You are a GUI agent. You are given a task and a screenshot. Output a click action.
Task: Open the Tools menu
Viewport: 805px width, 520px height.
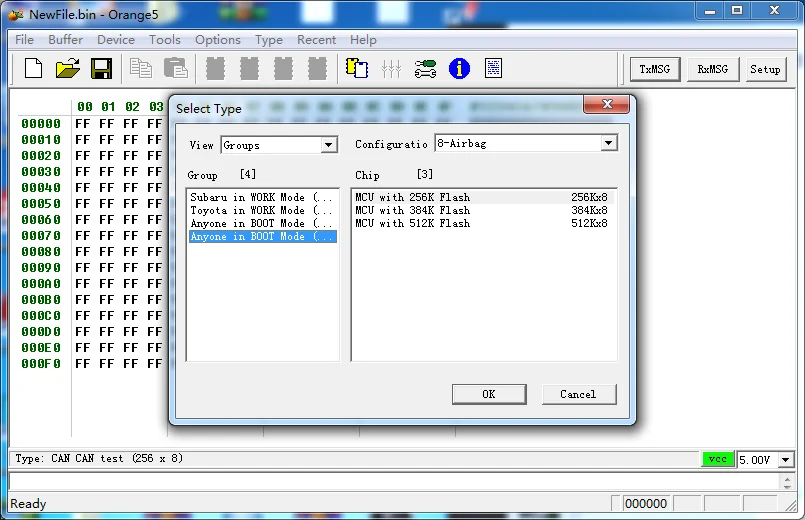pyautogui.click(x=164, y=40)
